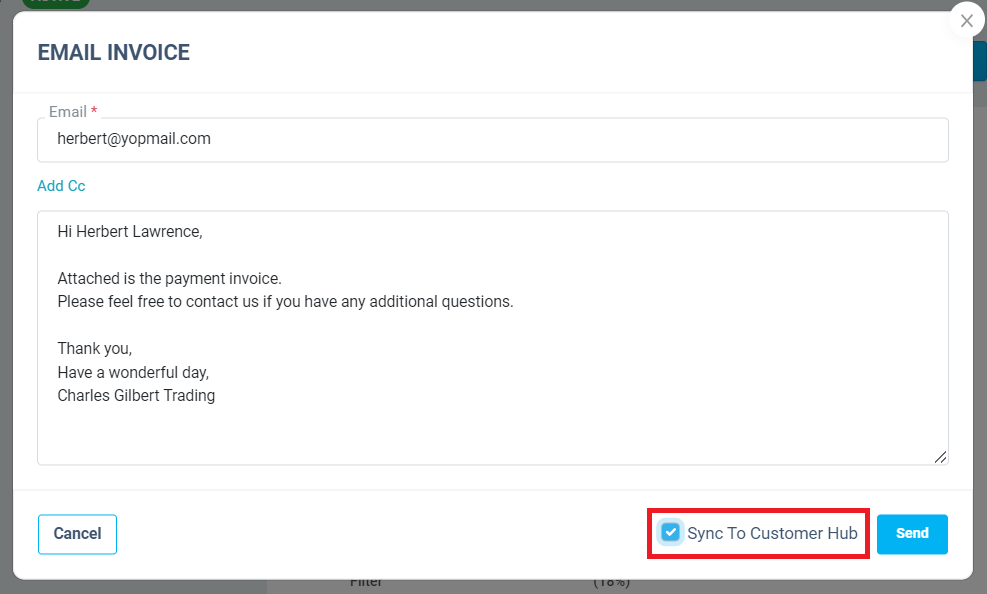Close the Email Invoice dialog
Image resolution: width=987 pixels, height=594 pixels.
click(x=966, y=21)
